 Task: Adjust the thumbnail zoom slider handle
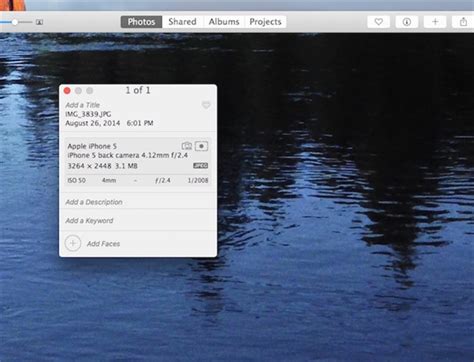point(14,22)
